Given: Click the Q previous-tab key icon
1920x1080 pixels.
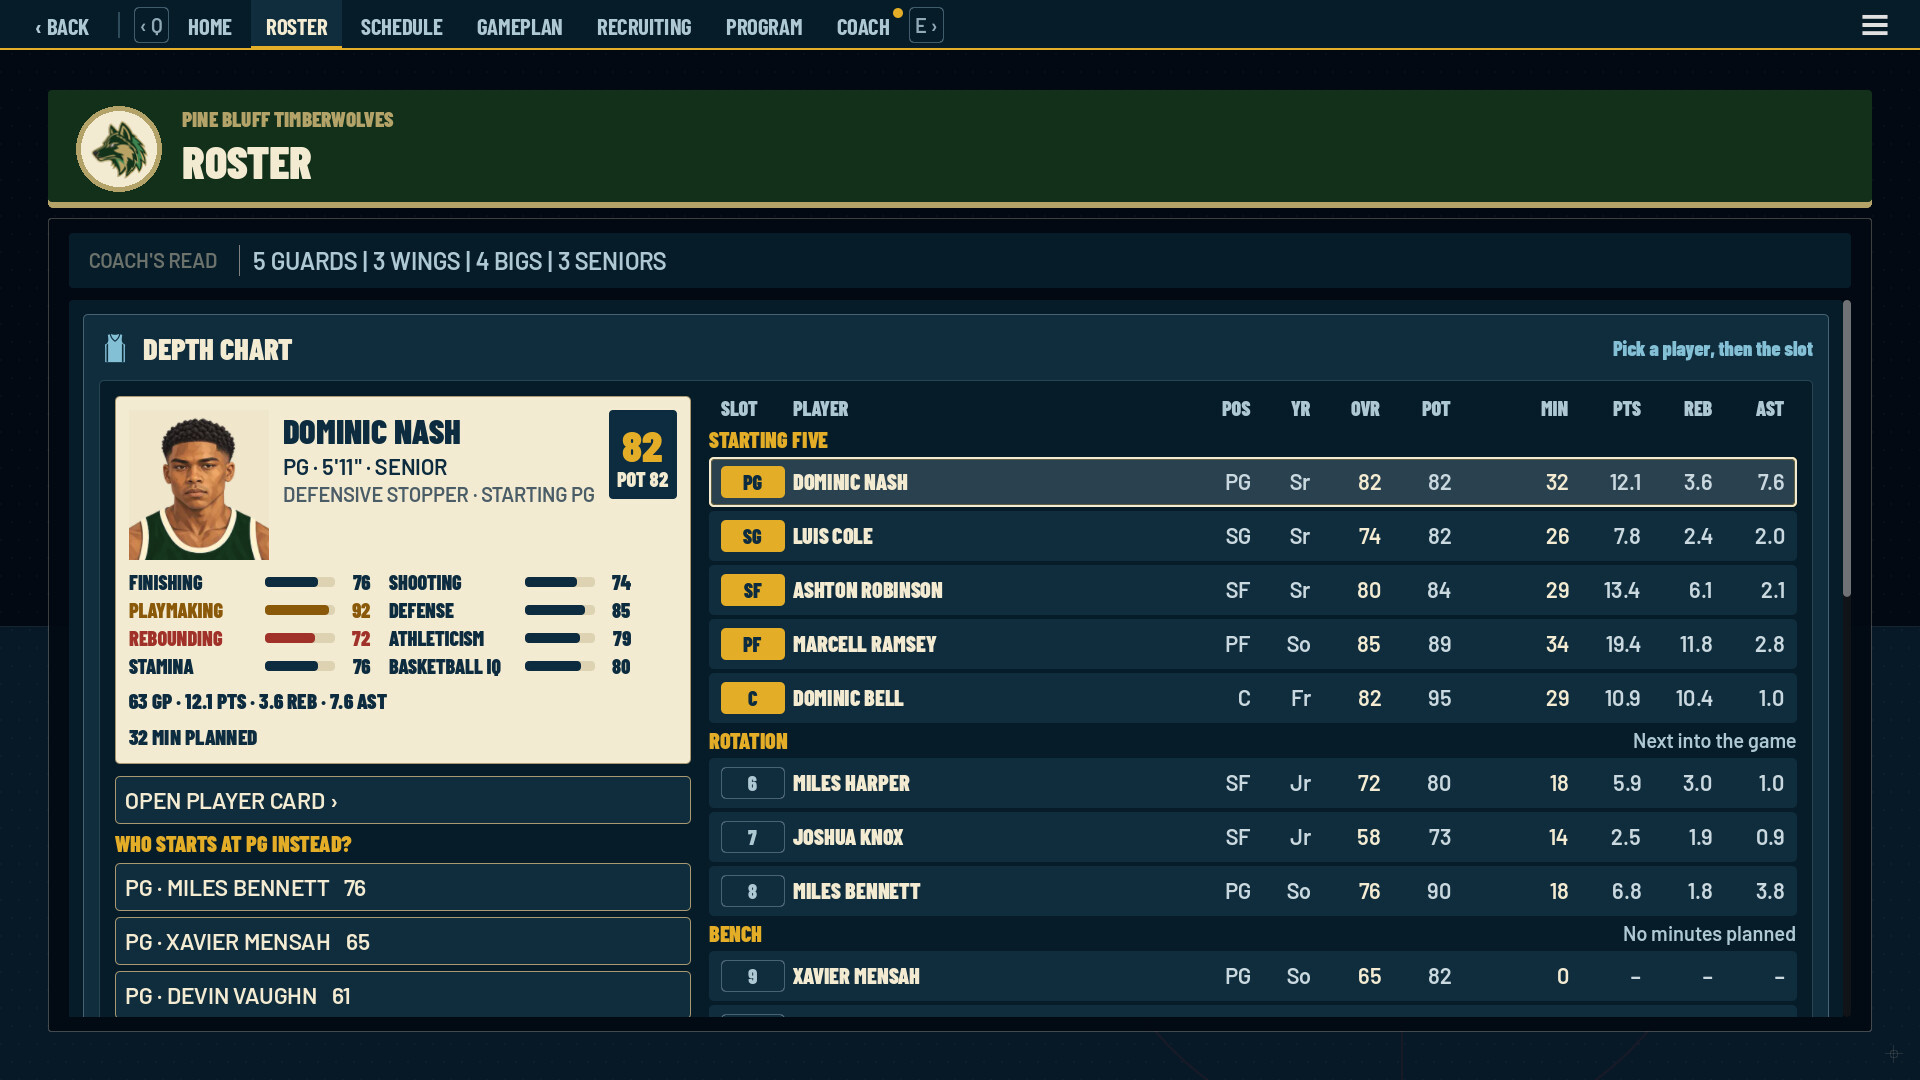Looking at the screenshot, I should [152, 26].
